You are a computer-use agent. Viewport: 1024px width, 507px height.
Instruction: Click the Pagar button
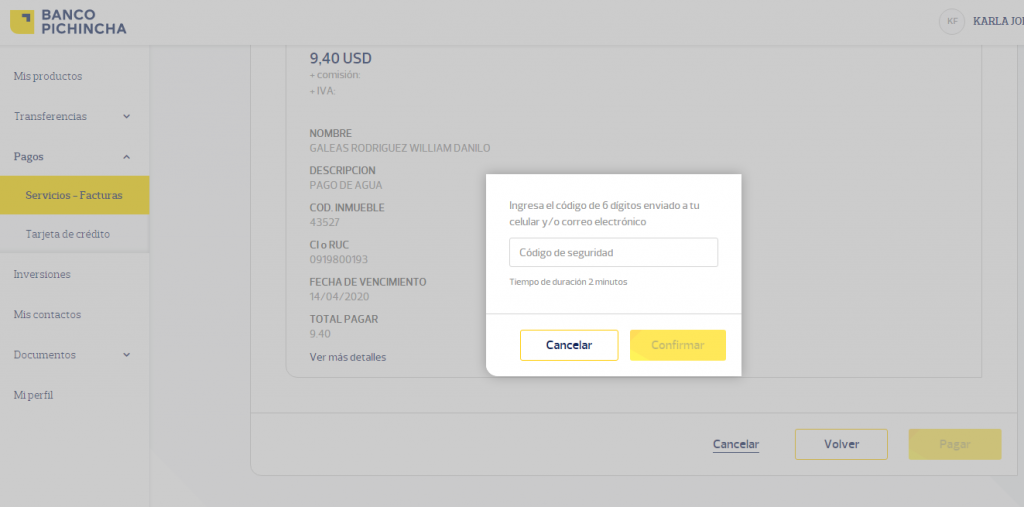955,444
